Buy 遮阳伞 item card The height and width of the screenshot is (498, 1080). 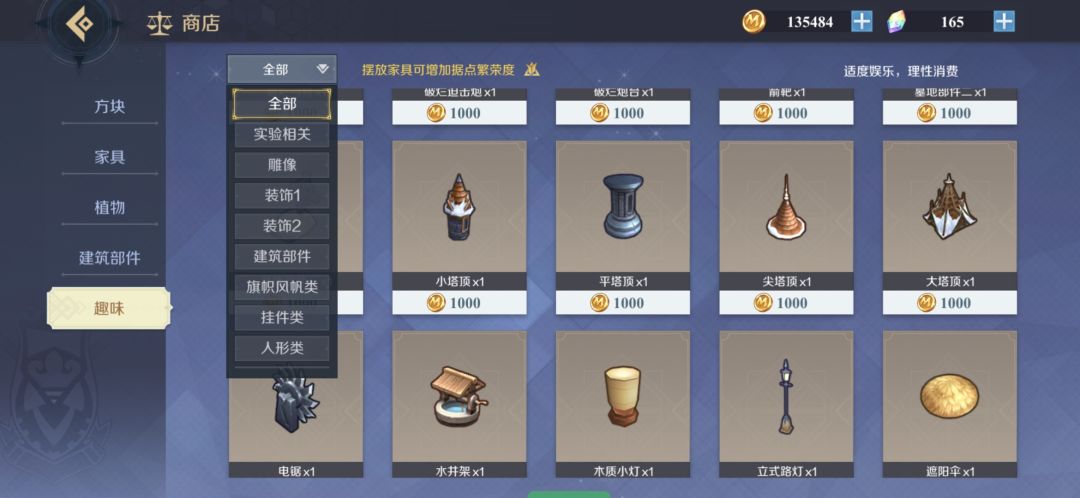click(950, 404)
